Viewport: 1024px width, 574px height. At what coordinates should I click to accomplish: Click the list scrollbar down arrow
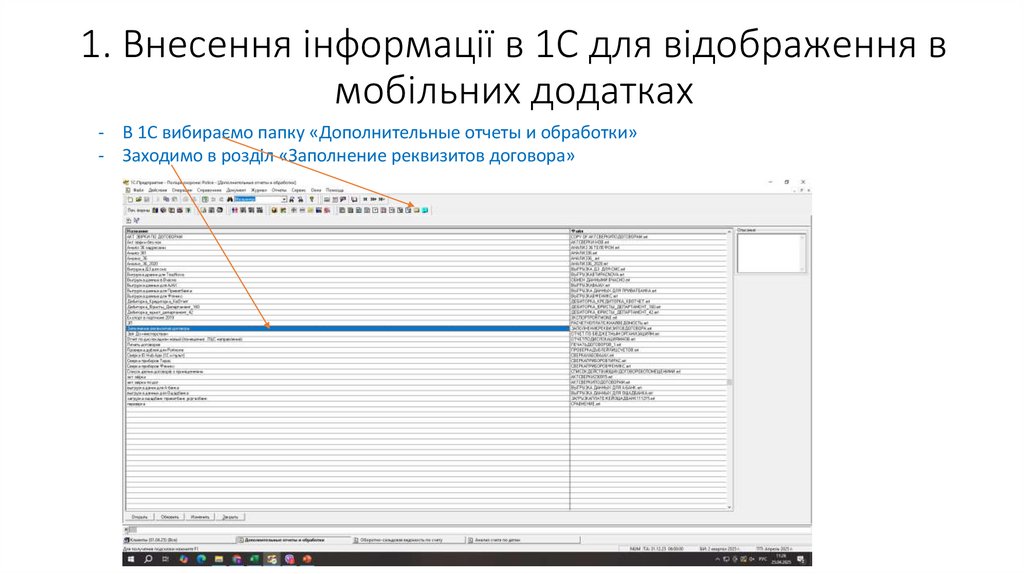(729, 507)
